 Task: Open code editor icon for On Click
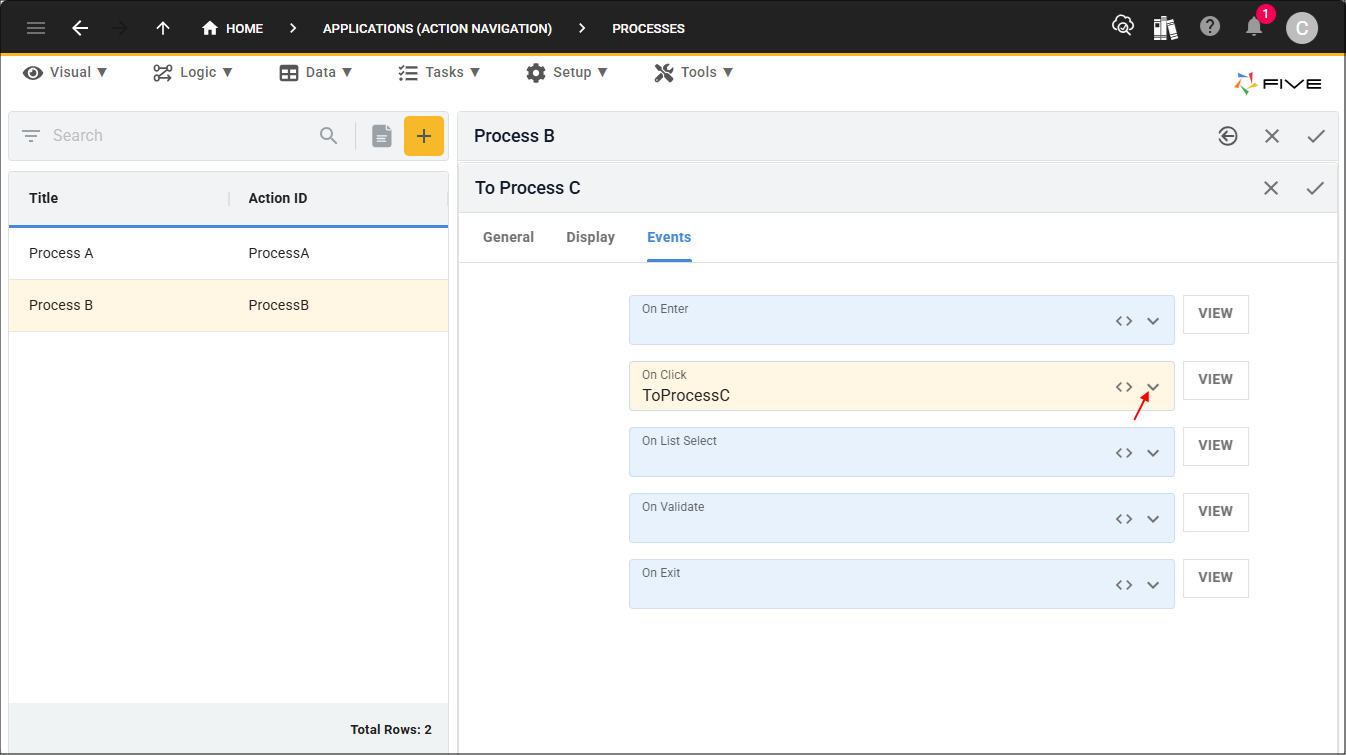pos(1124,387)
